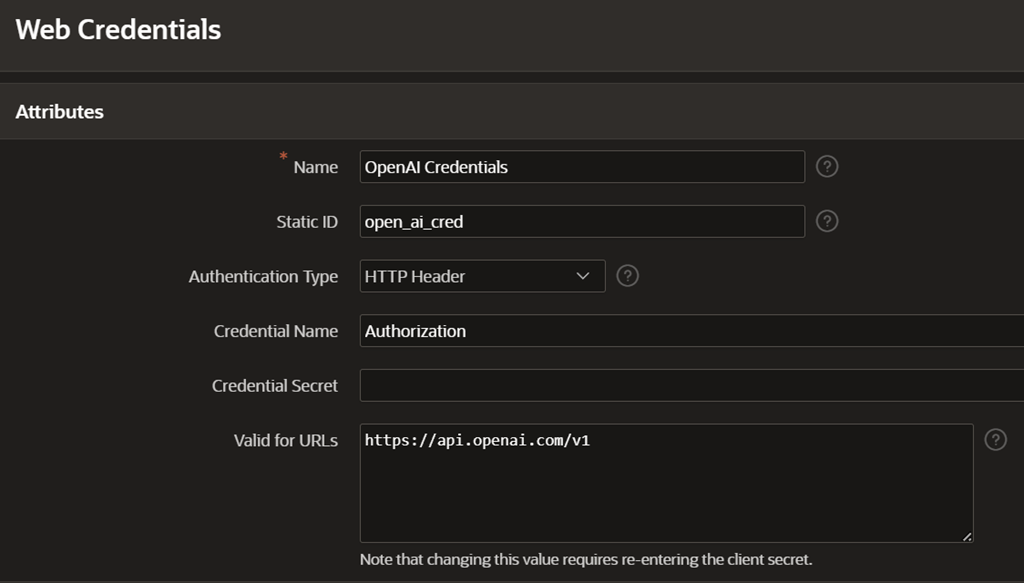The height and width of the screenshot is (583, 1024).
Task: Focus the Static ID field with open_ai_cred
Action: coord(582,222)
